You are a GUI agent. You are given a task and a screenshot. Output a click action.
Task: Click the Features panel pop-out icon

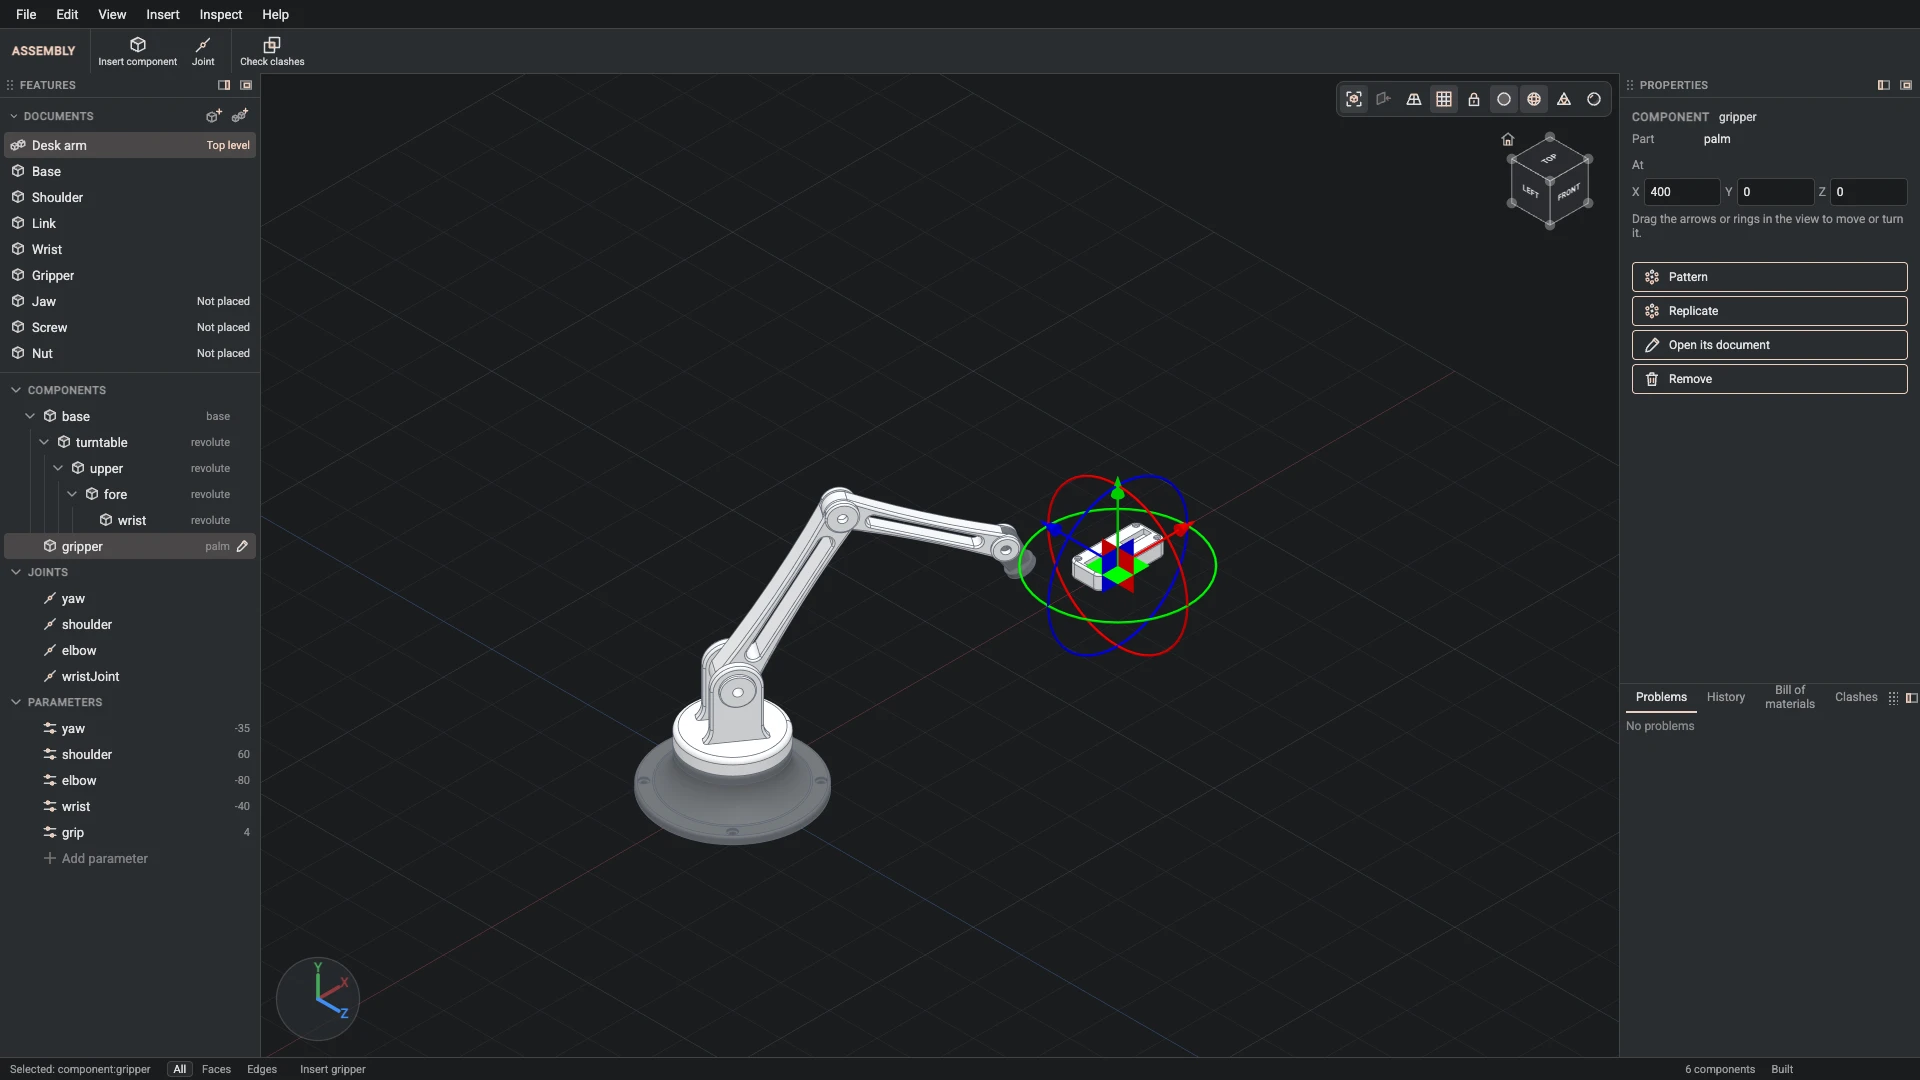[x=246, y=85]
